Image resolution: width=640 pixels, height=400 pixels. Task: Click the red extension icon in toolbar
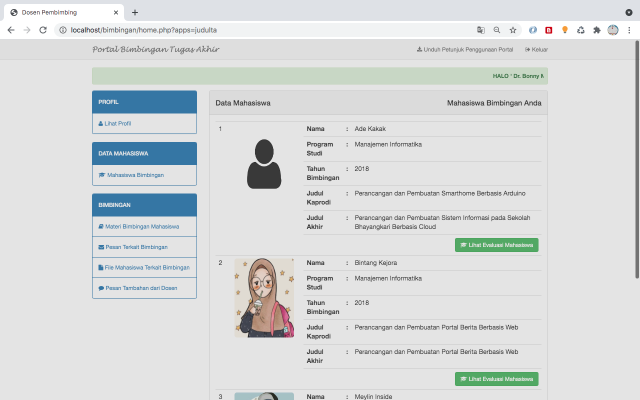click(x=549, y=30)
